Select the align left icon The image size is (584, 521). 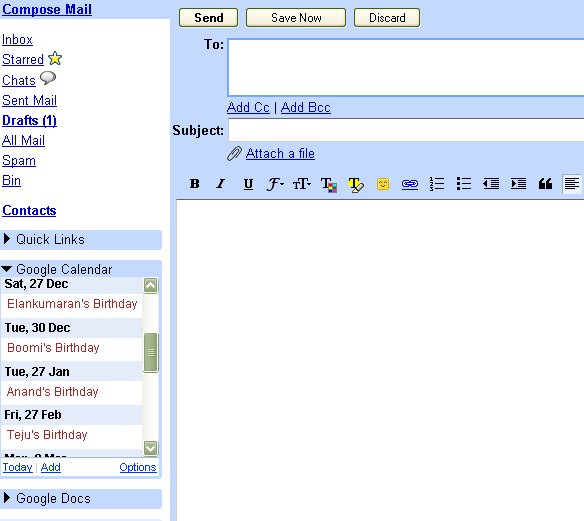pos(572,184)
